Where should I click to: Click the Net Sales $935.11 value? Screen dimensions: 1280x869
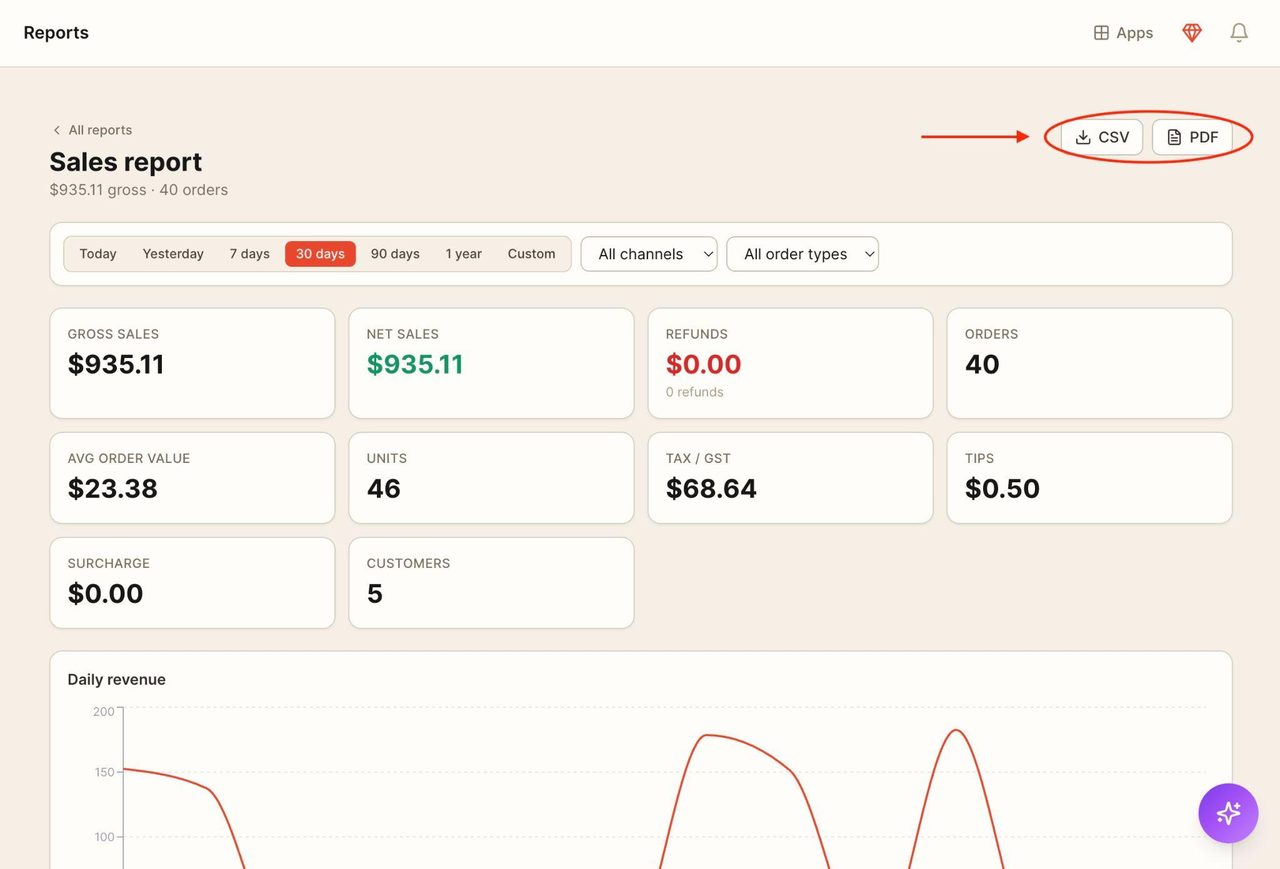pyautogui.click(x=415, y=364)
